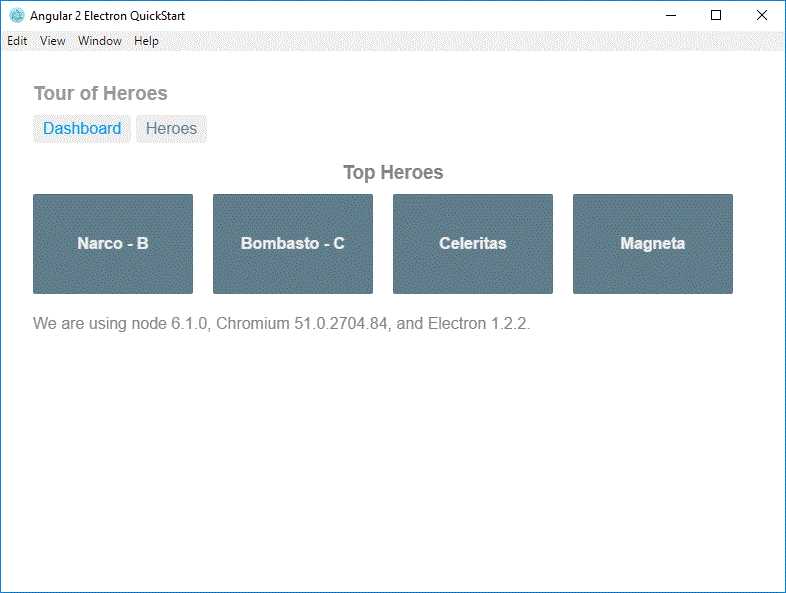Open the Magneta hero card
This screenshot has height=593, width=786.
click(653, 244)
